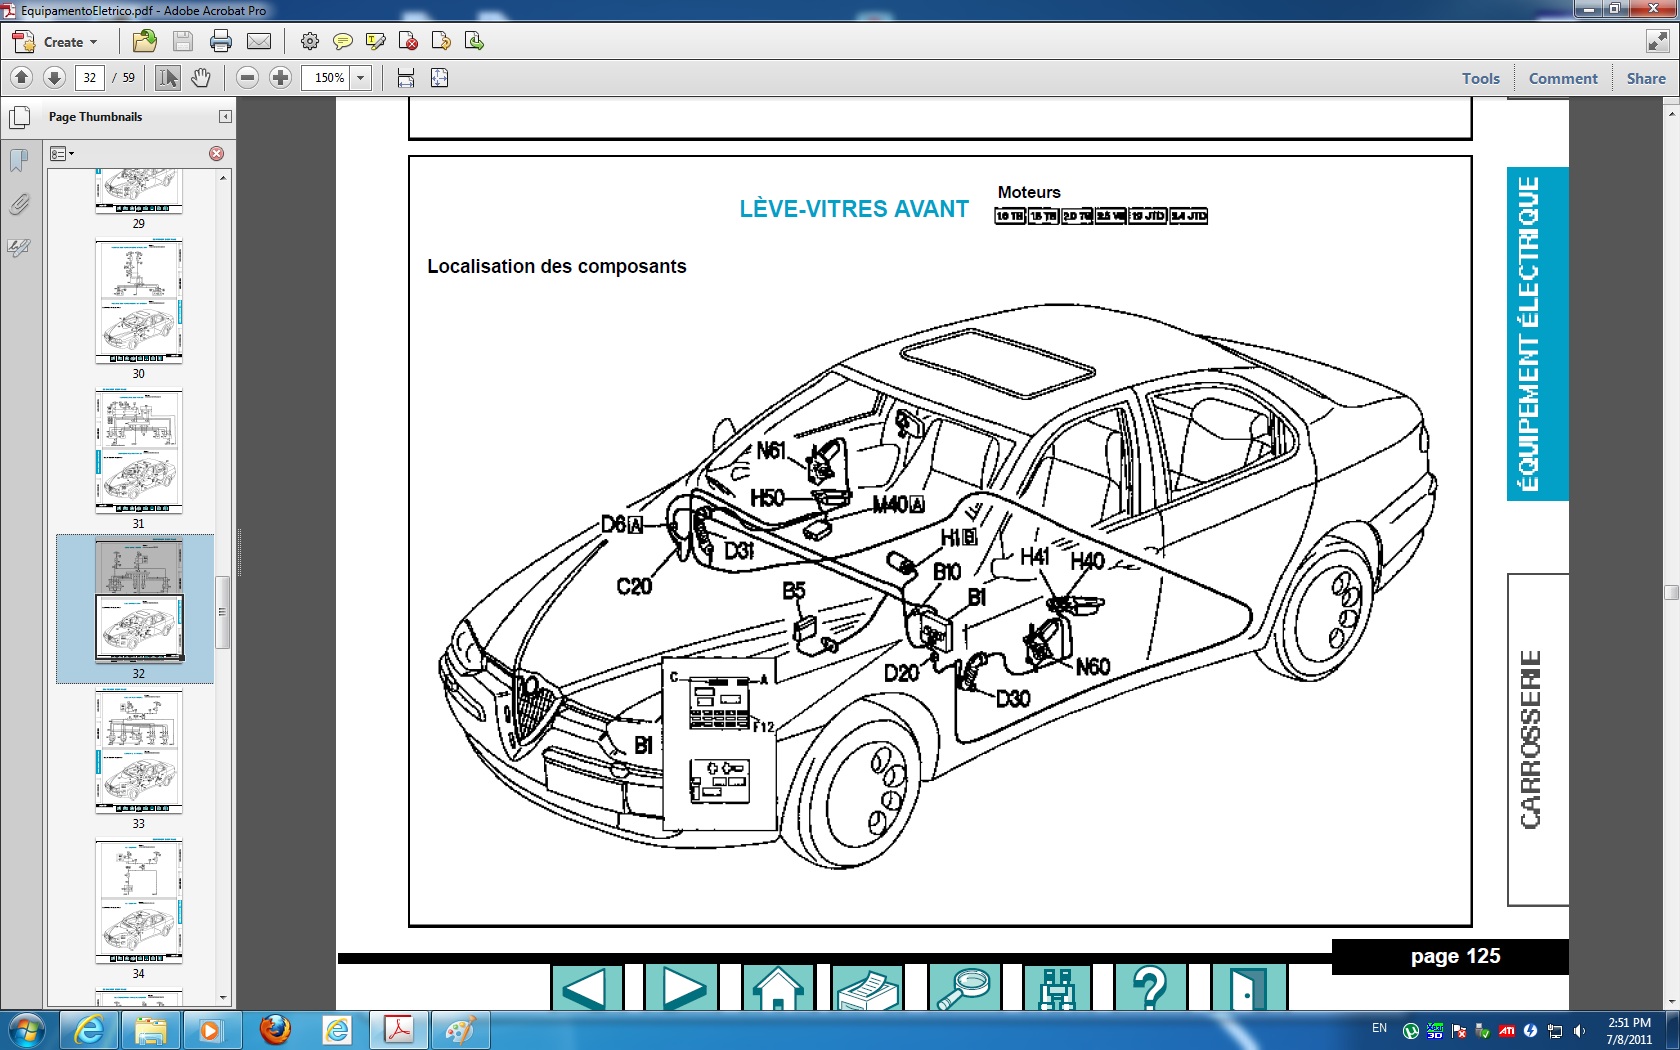Screen dimensions: 1680x1050
Task: Click the binoculars search icon in document
Action: [x=1056, y=989]
